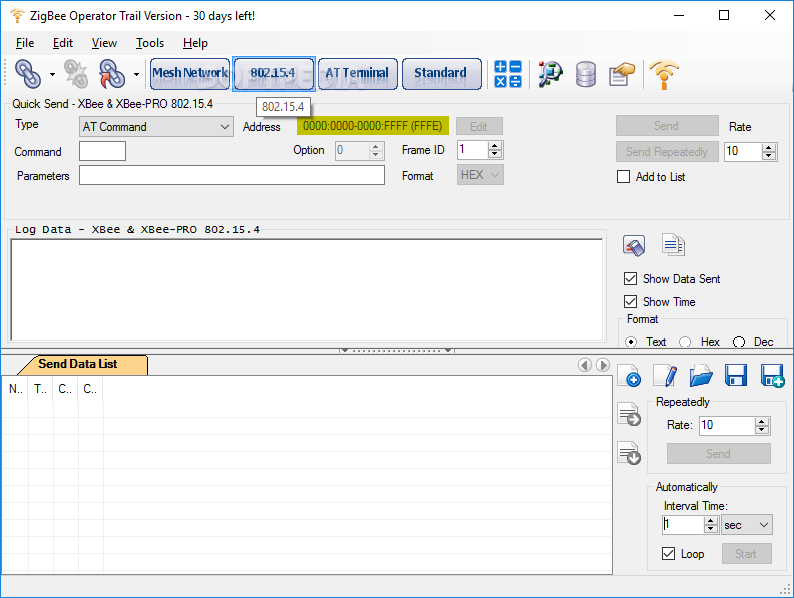Screen dimensions: 794x598
Task: Increase the Quick Send Rate value
Action: (769, 147)
